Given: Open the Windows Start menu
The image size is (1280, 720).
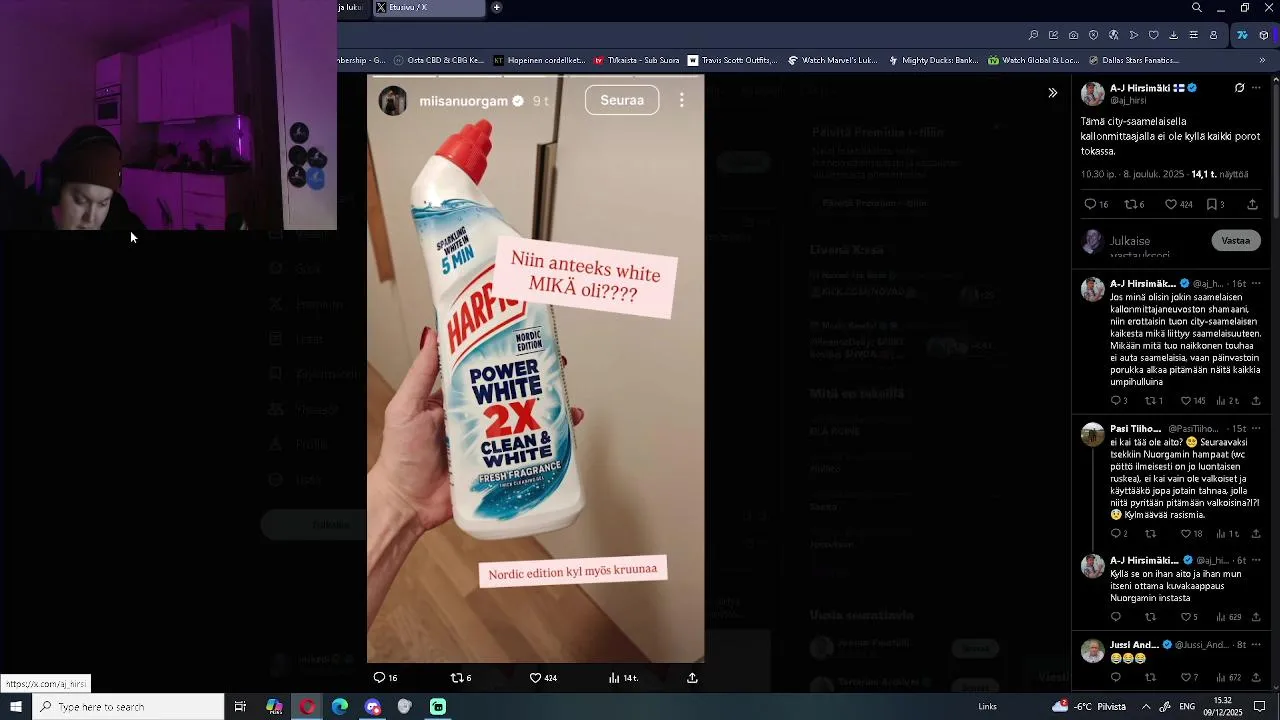Looking at the screenshot, I should click(16, 707).
